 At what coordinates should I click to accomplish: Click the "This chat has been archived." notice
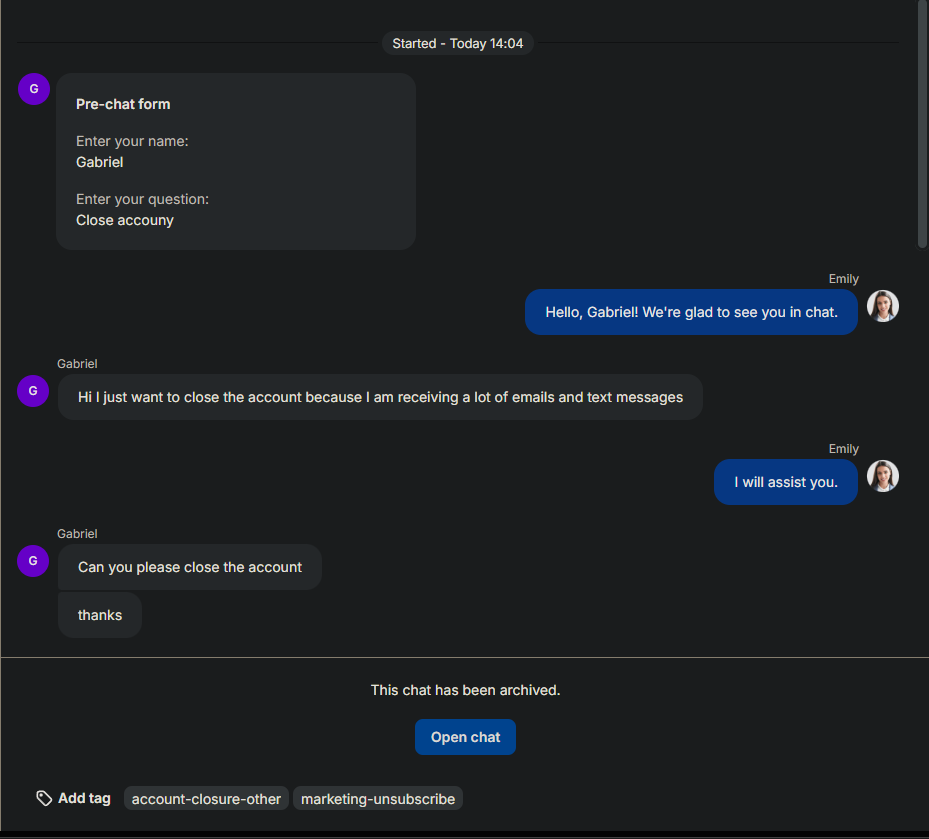coord(465,690)
